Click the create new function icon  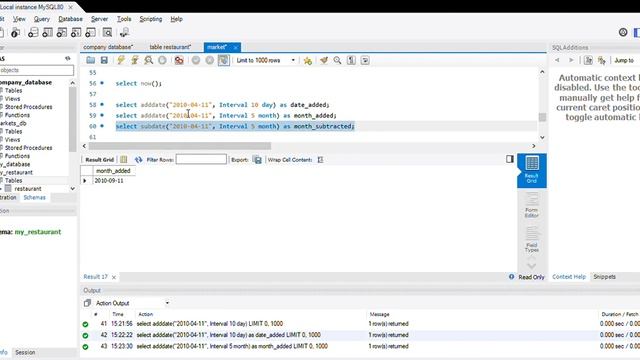[x=90, y=33]
